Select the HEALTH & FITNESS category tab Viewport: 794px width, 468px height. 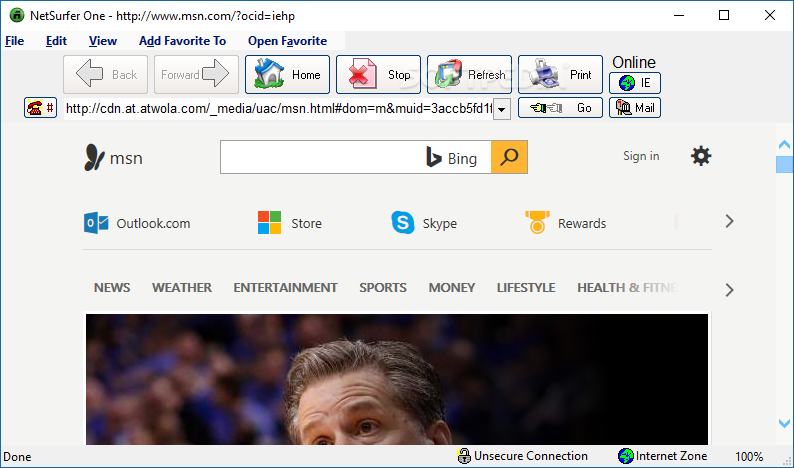point(628,288)
